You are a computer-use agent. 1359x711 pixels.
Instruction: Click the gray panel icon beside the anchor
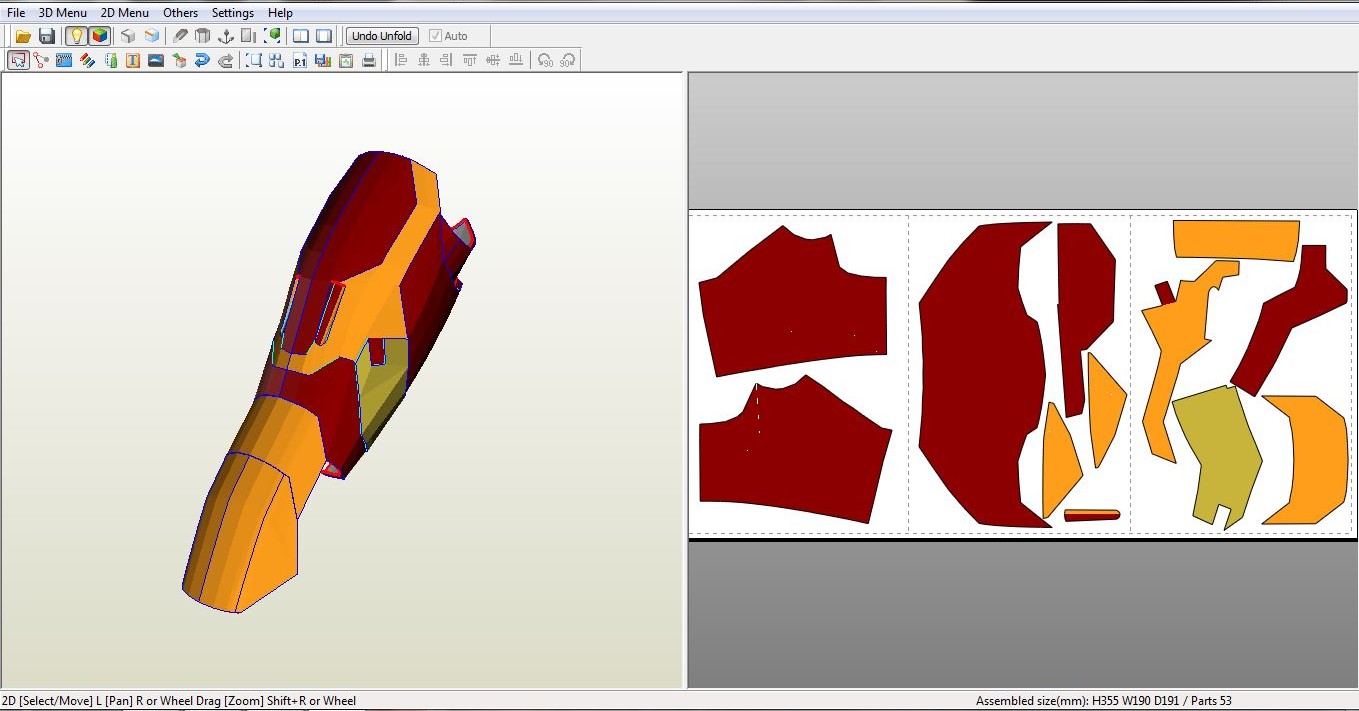[x=249, y=36]
